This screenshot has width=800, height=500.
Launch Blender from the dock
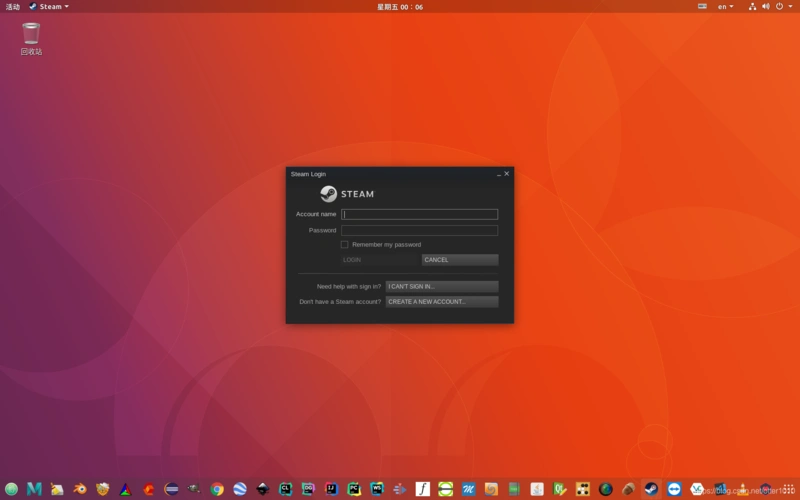pos(80,489)
